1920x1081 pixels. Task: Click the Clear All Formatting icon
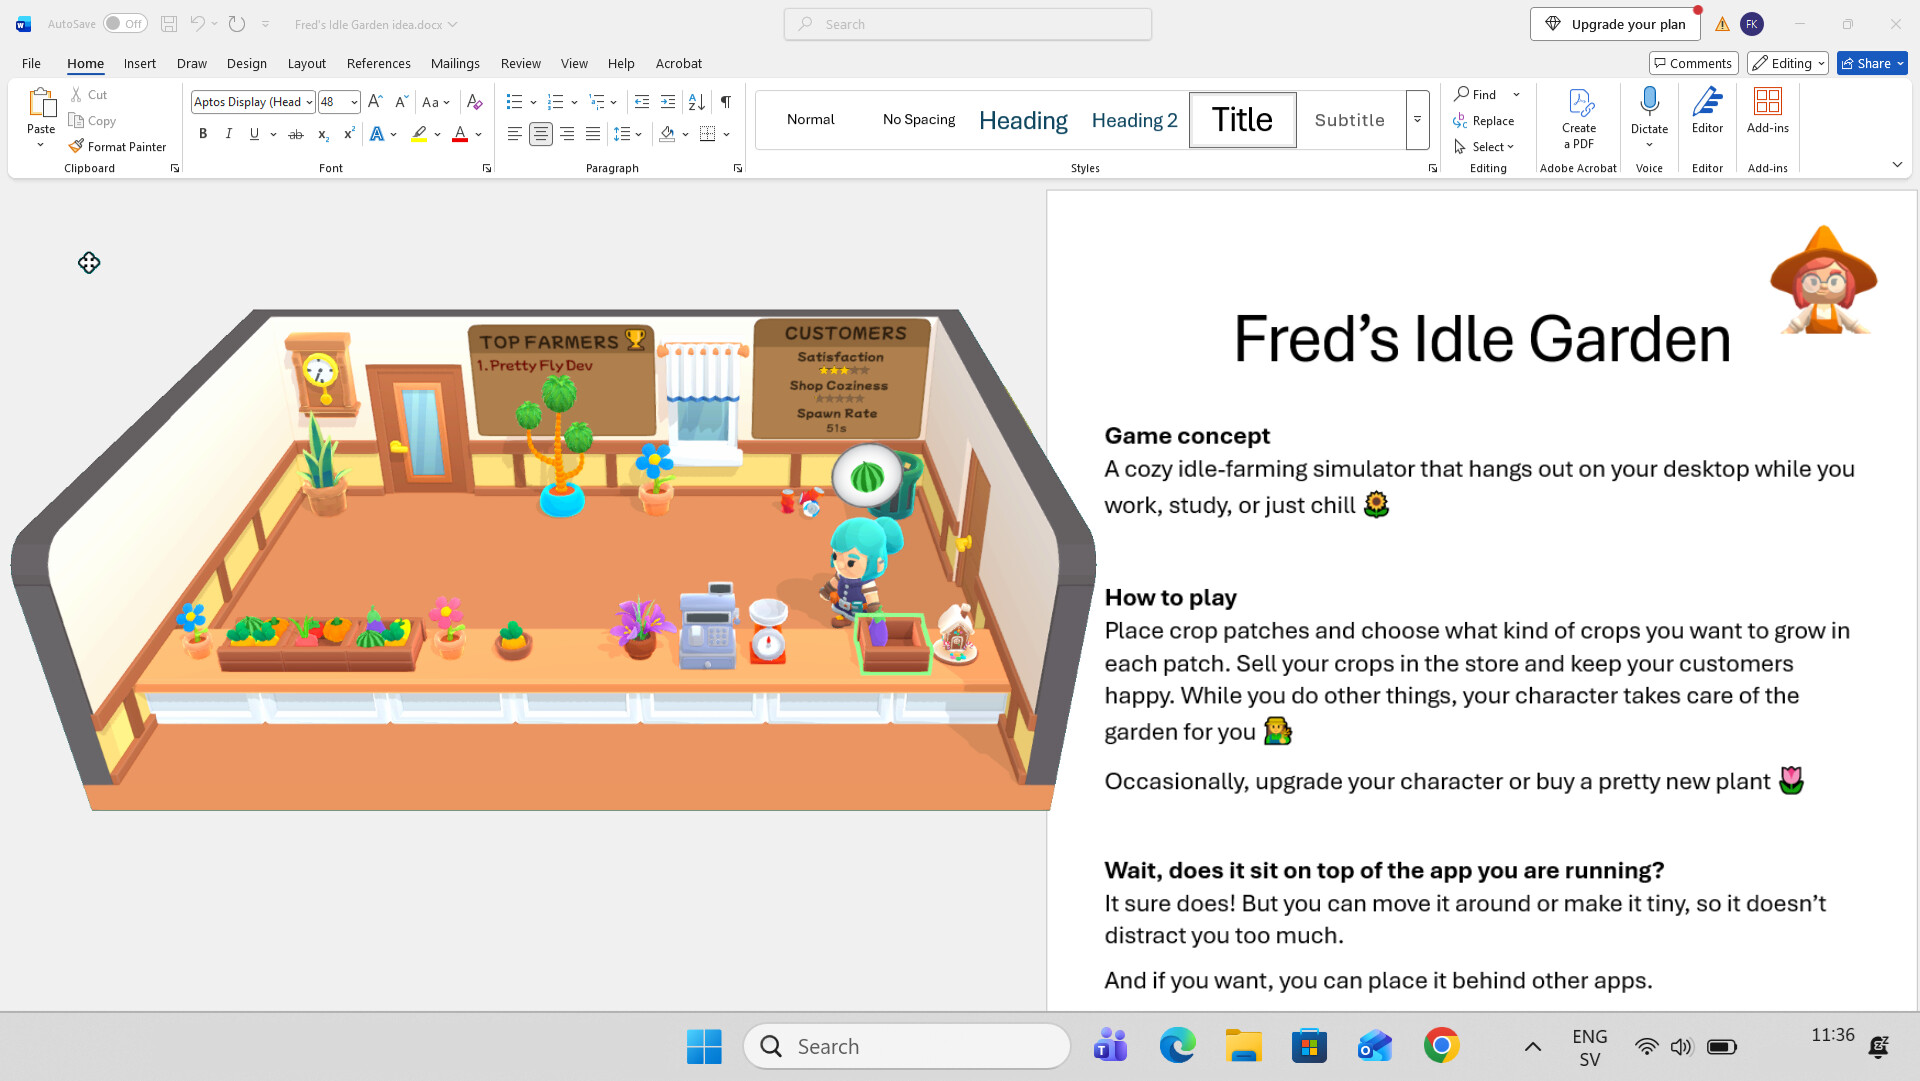point(475,102)
